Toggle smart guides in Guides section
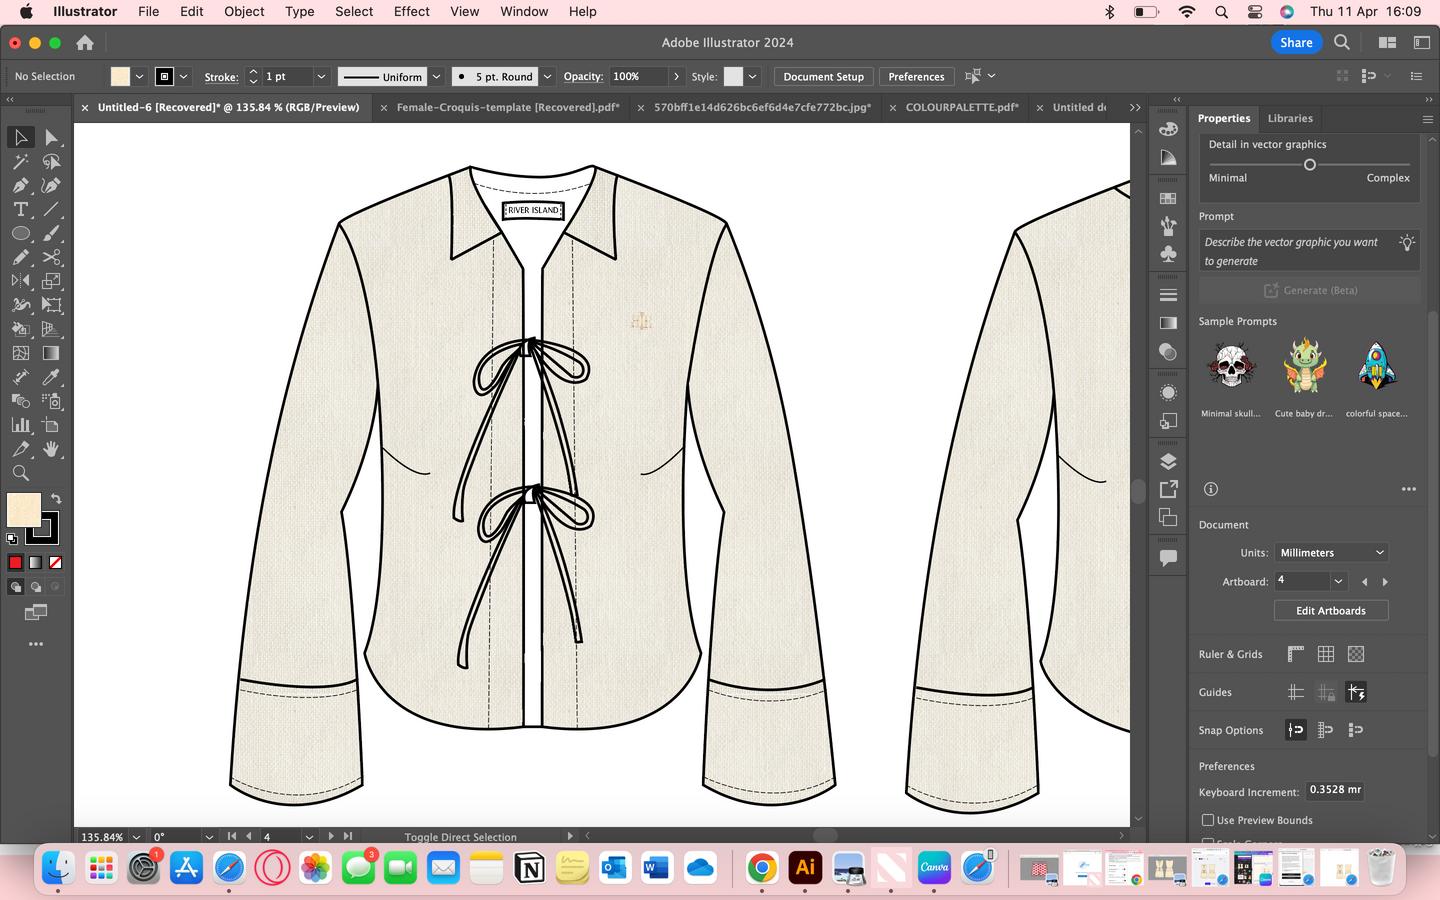This screenshot has height=900, width=1440. pos(1356,692)
